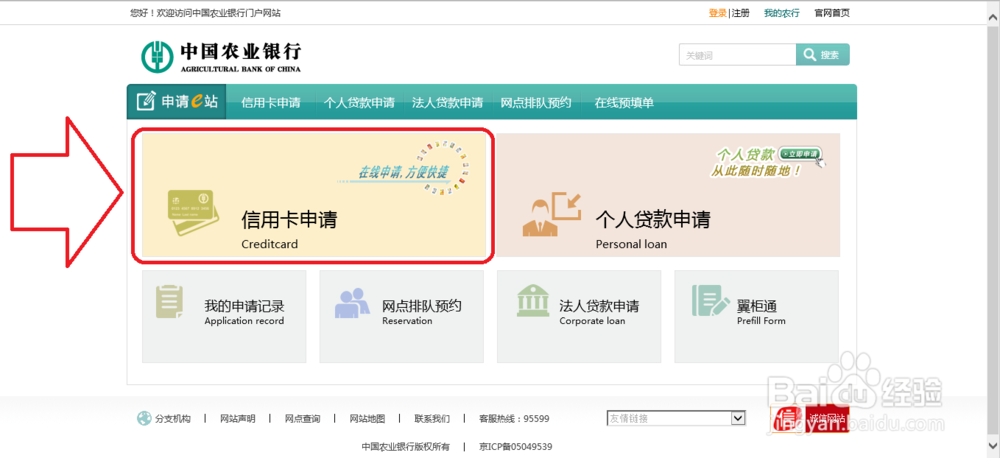Go to 我的农行 link

[x=781, y=13]
